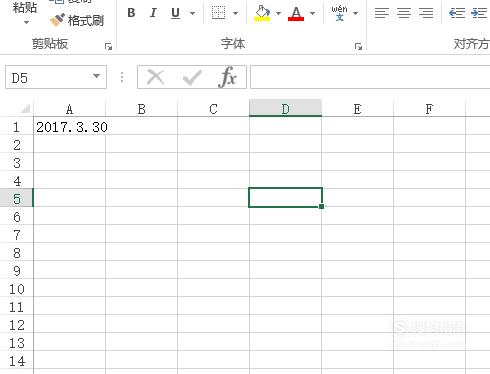Open Paste options dropdown arrow
This screenshot has width=490, height=374.
click(26, 22)
